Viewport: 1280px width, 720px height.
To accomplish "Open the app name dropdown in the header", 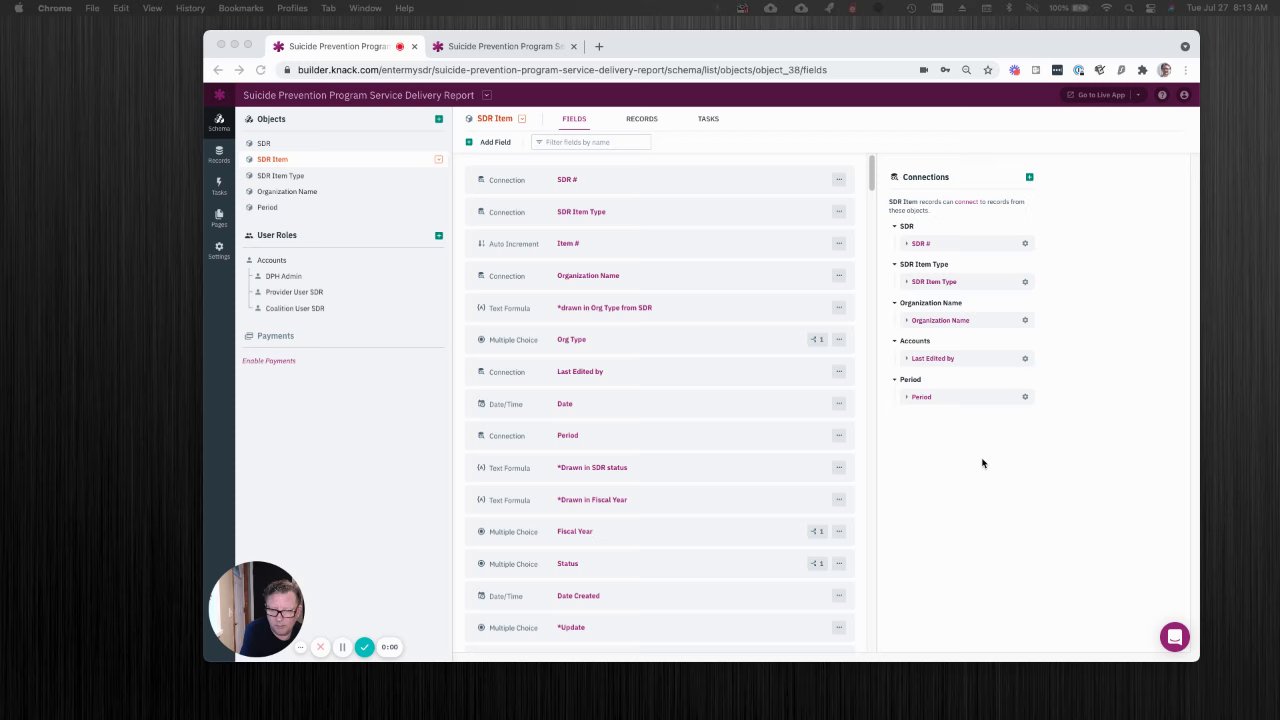I will (486, 95).
